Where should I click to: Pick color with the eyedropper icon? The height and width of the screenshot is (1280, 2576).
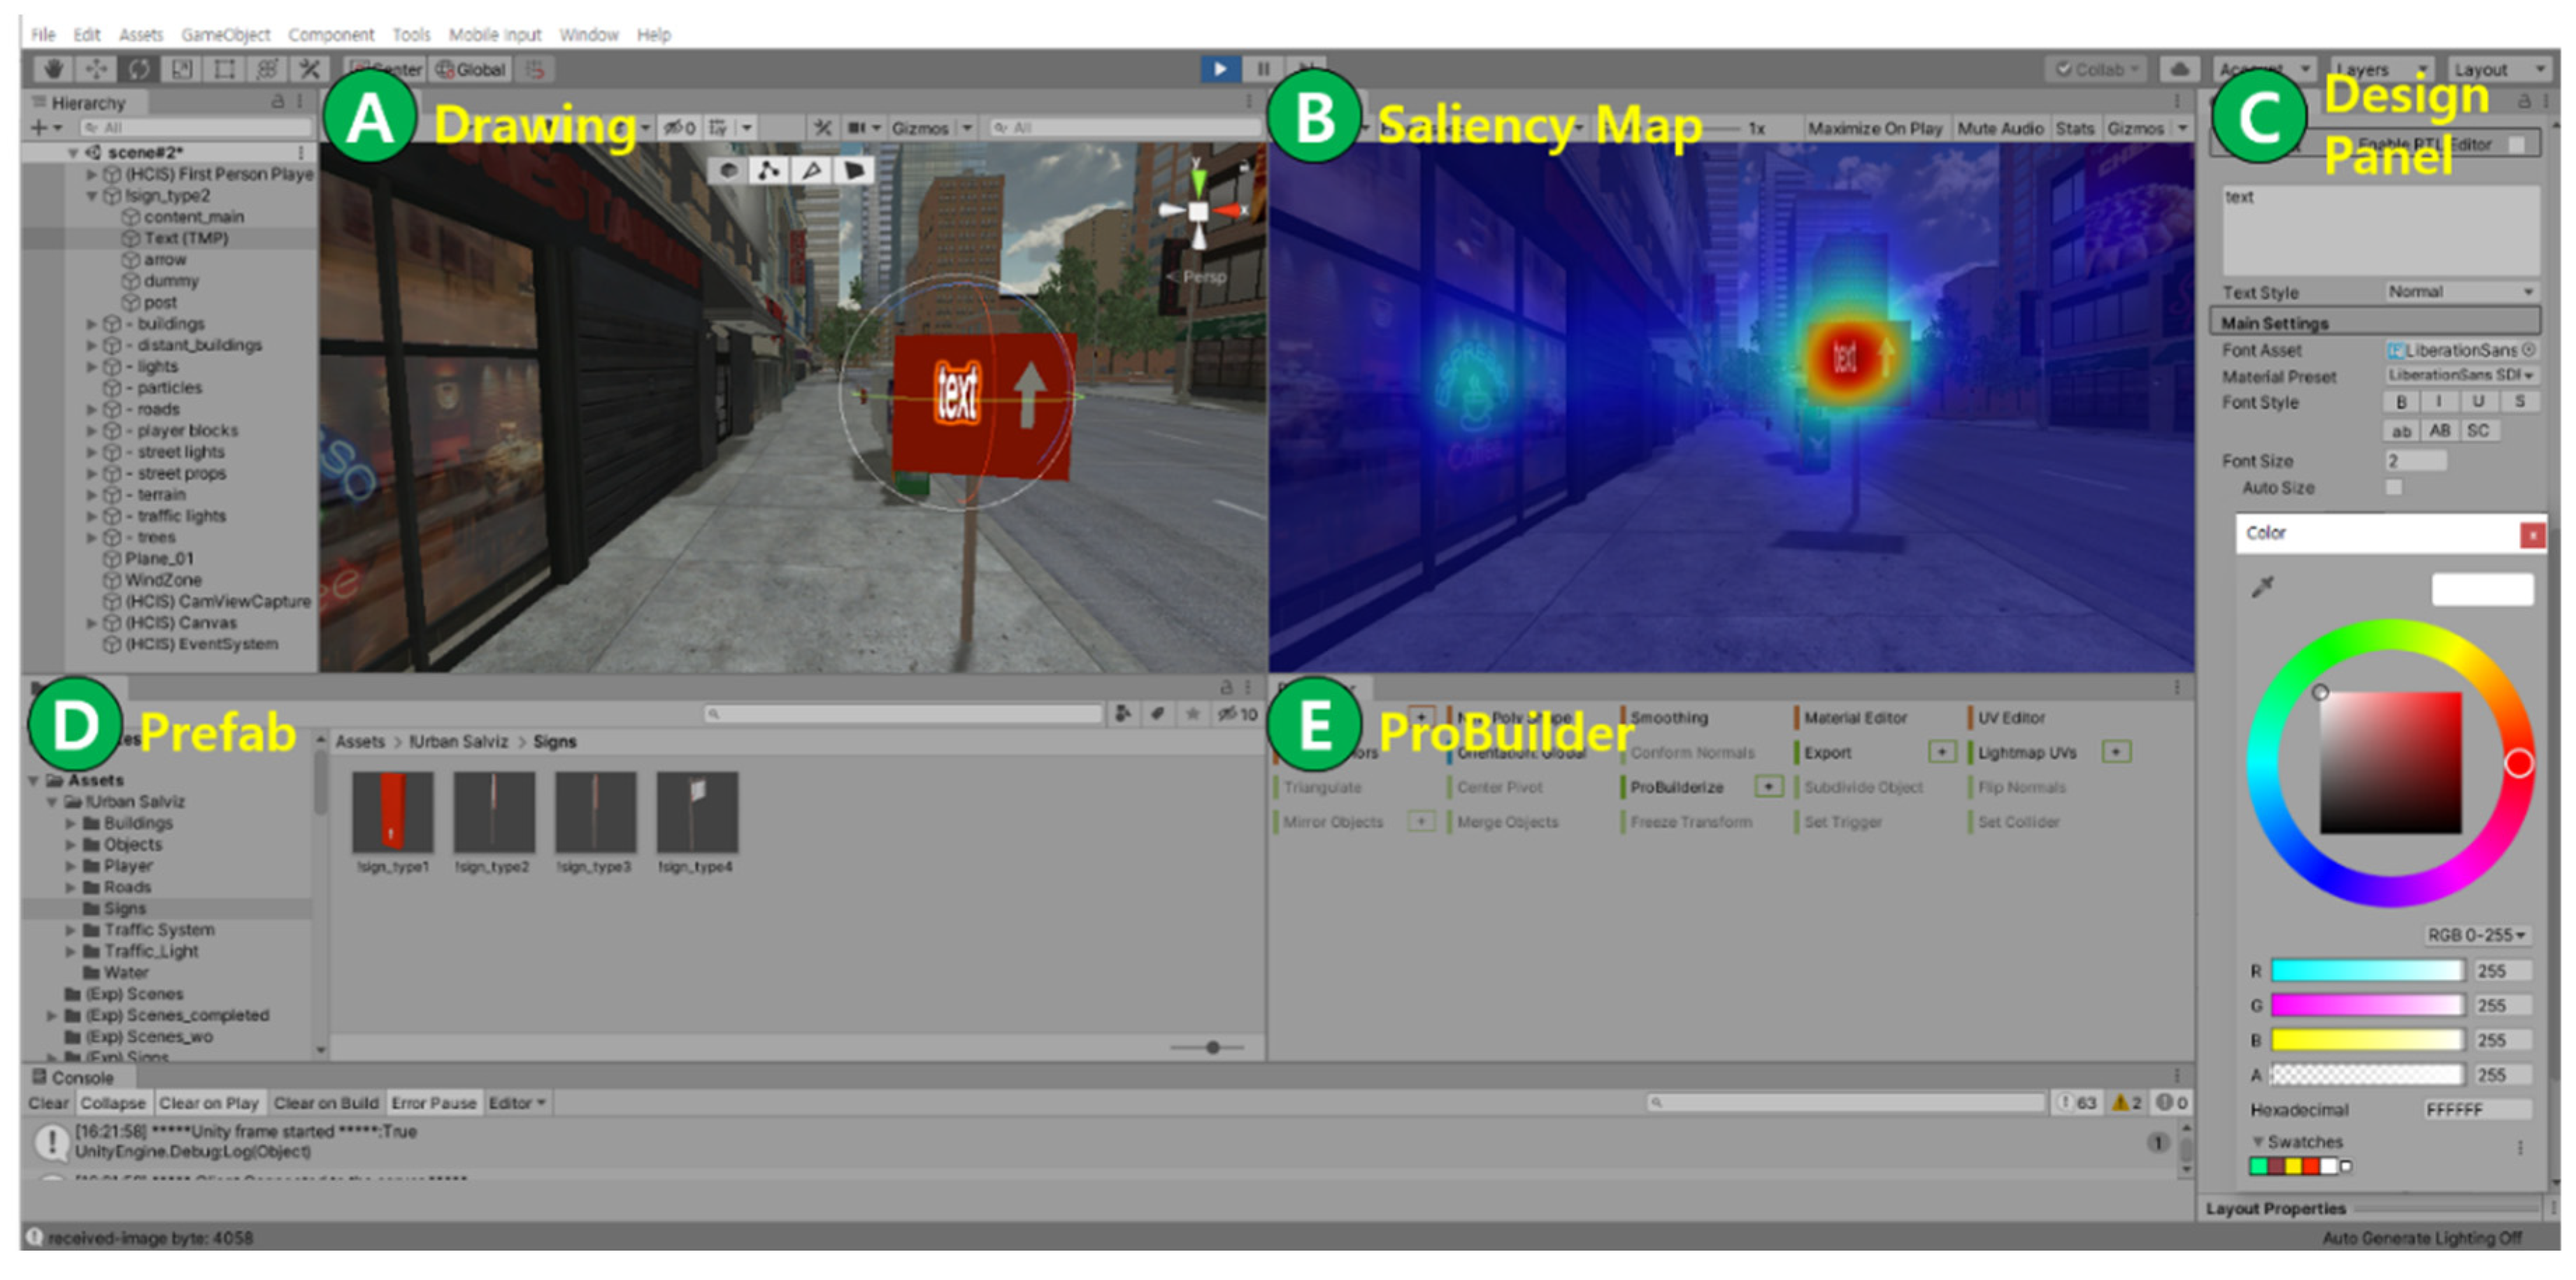point(2263,587)
